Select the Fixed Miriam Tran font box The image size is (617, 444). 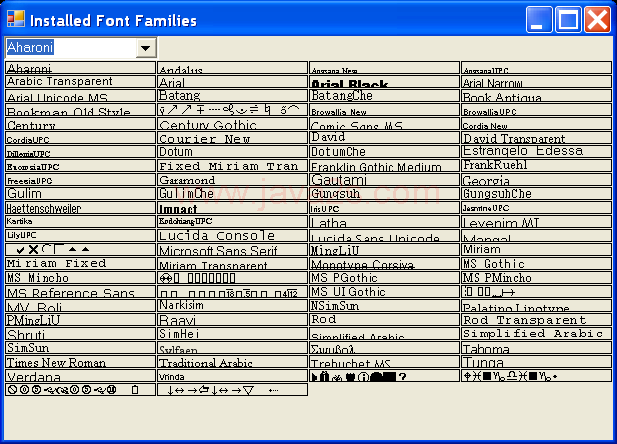(232, 166)
